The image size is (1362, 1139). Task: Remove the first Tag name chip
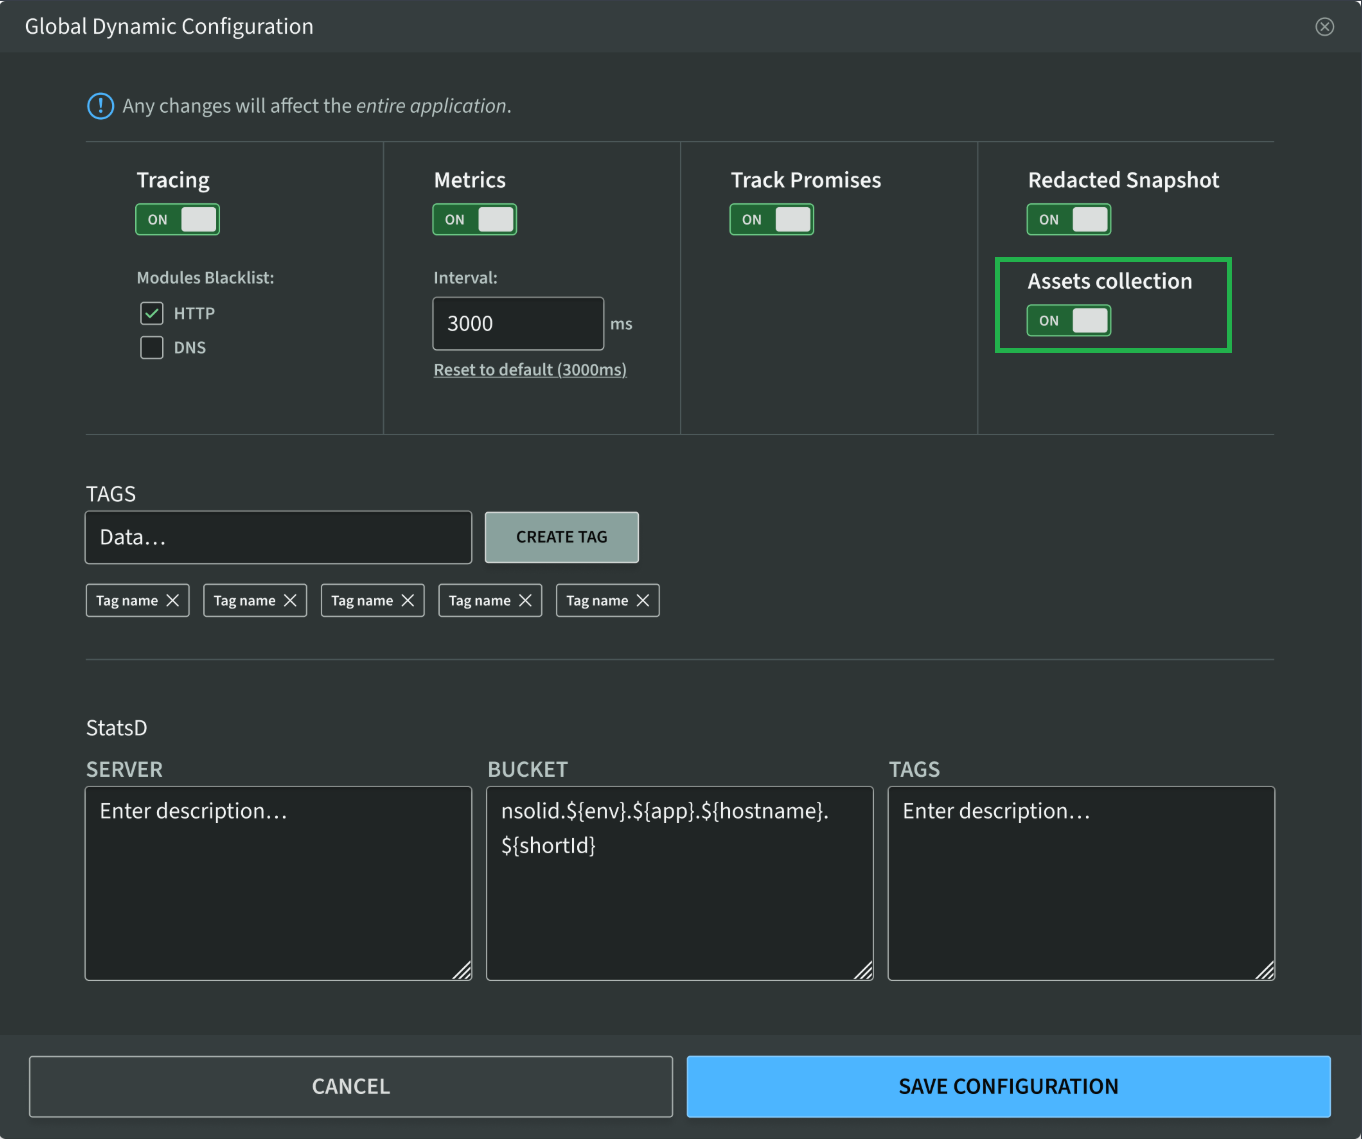pyautogui.click(x=174, y=600)
